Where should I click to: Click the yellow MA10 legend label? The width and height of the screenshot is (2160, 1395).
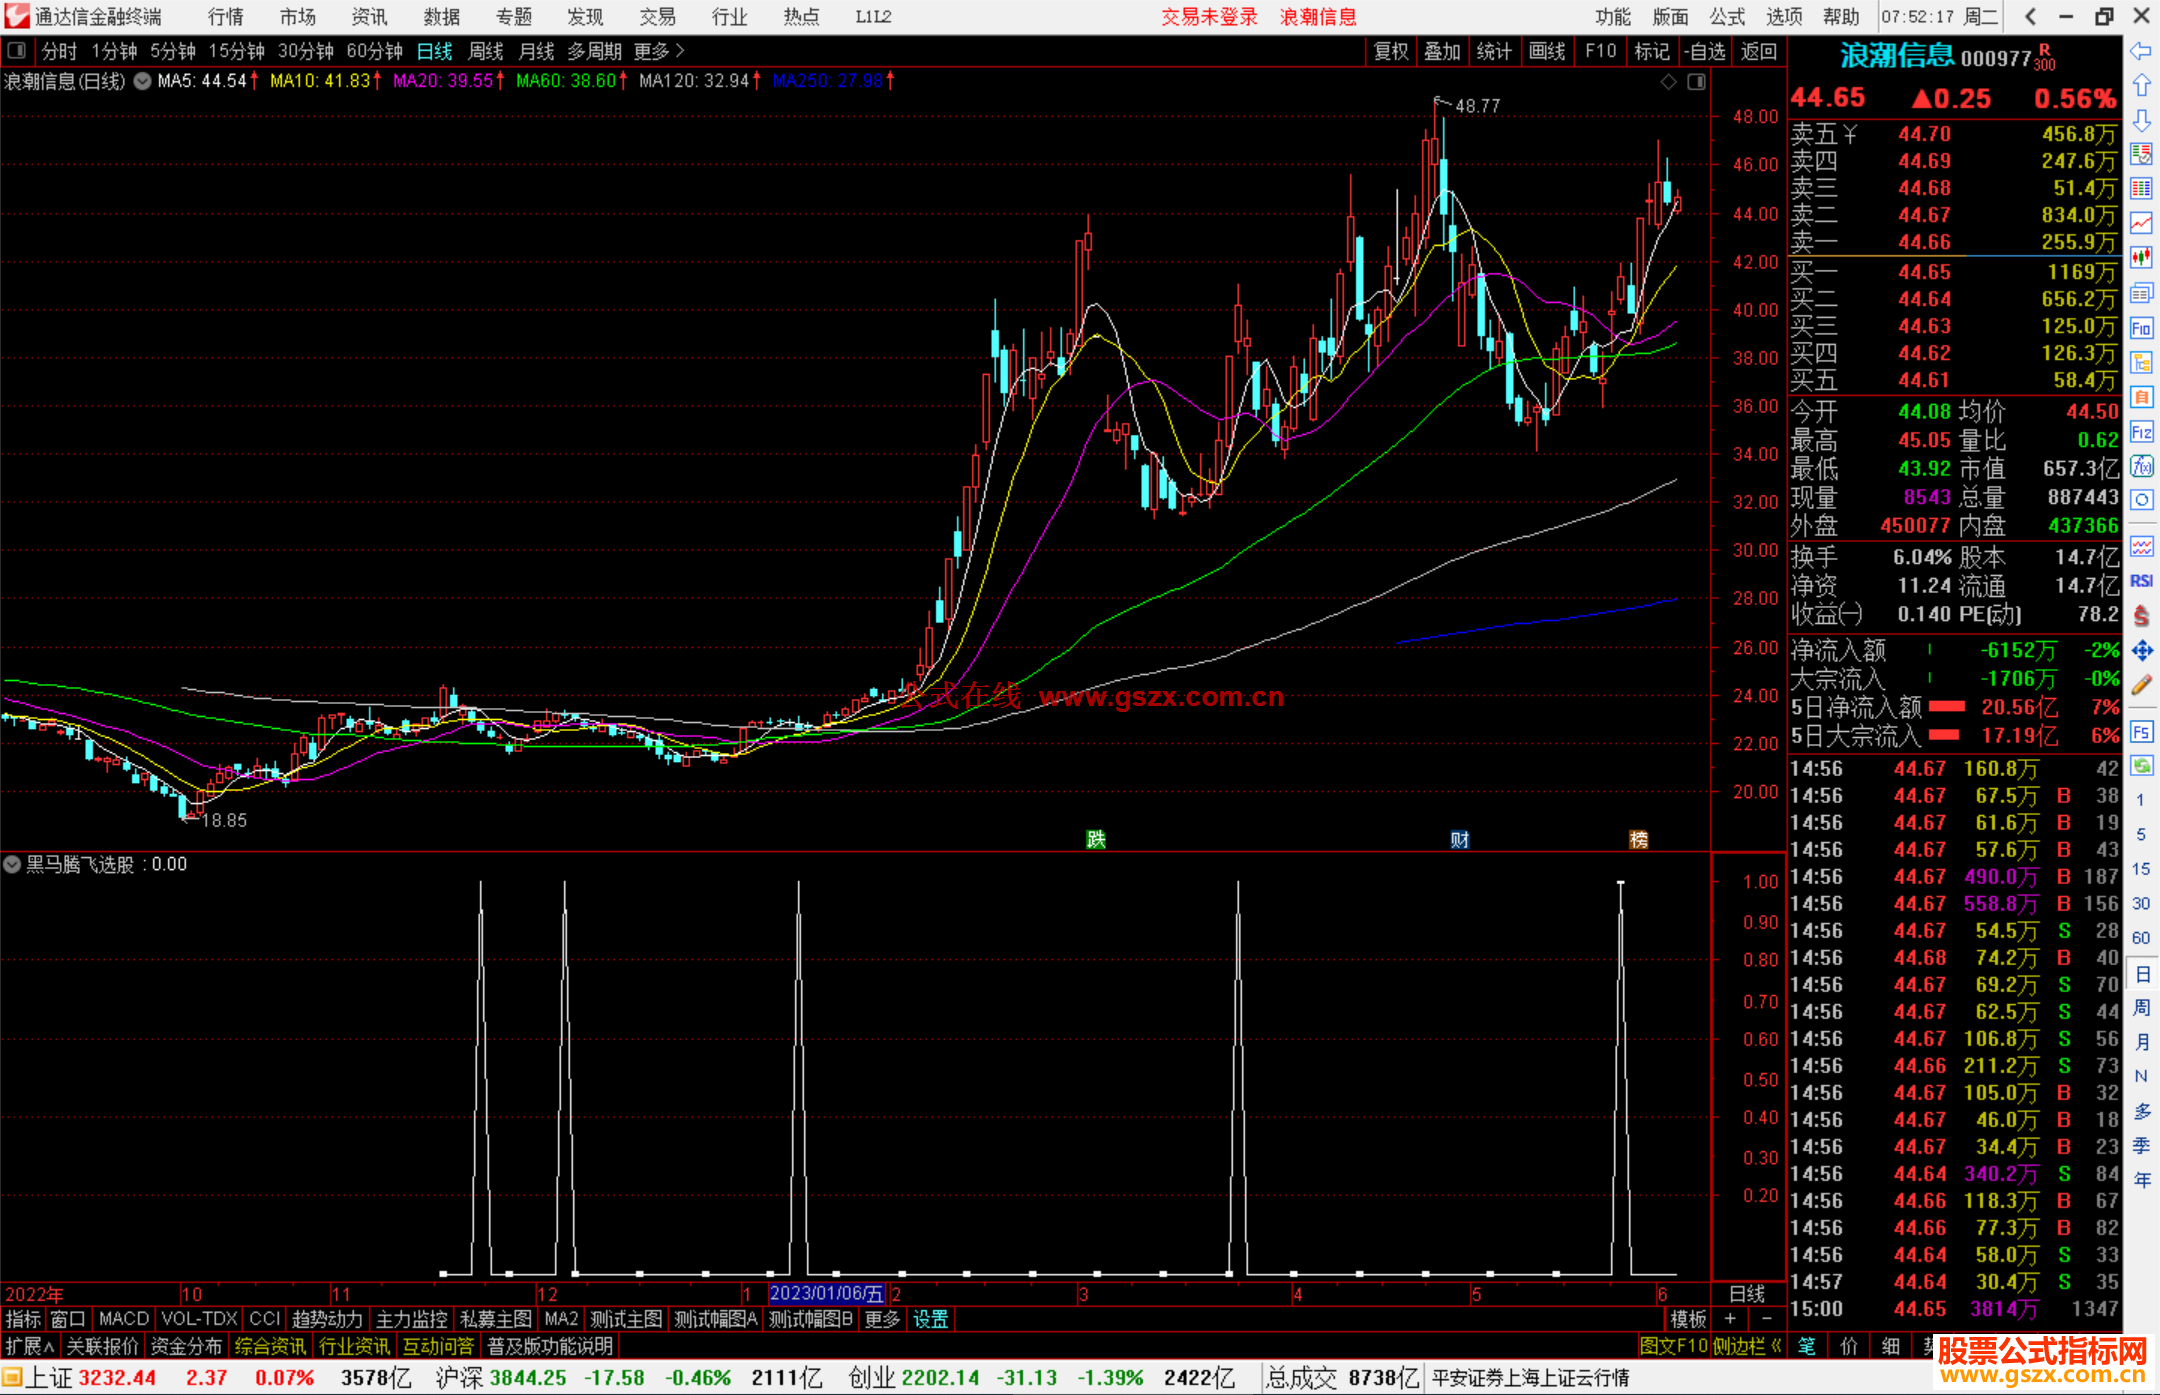click(x=320, y=81)
